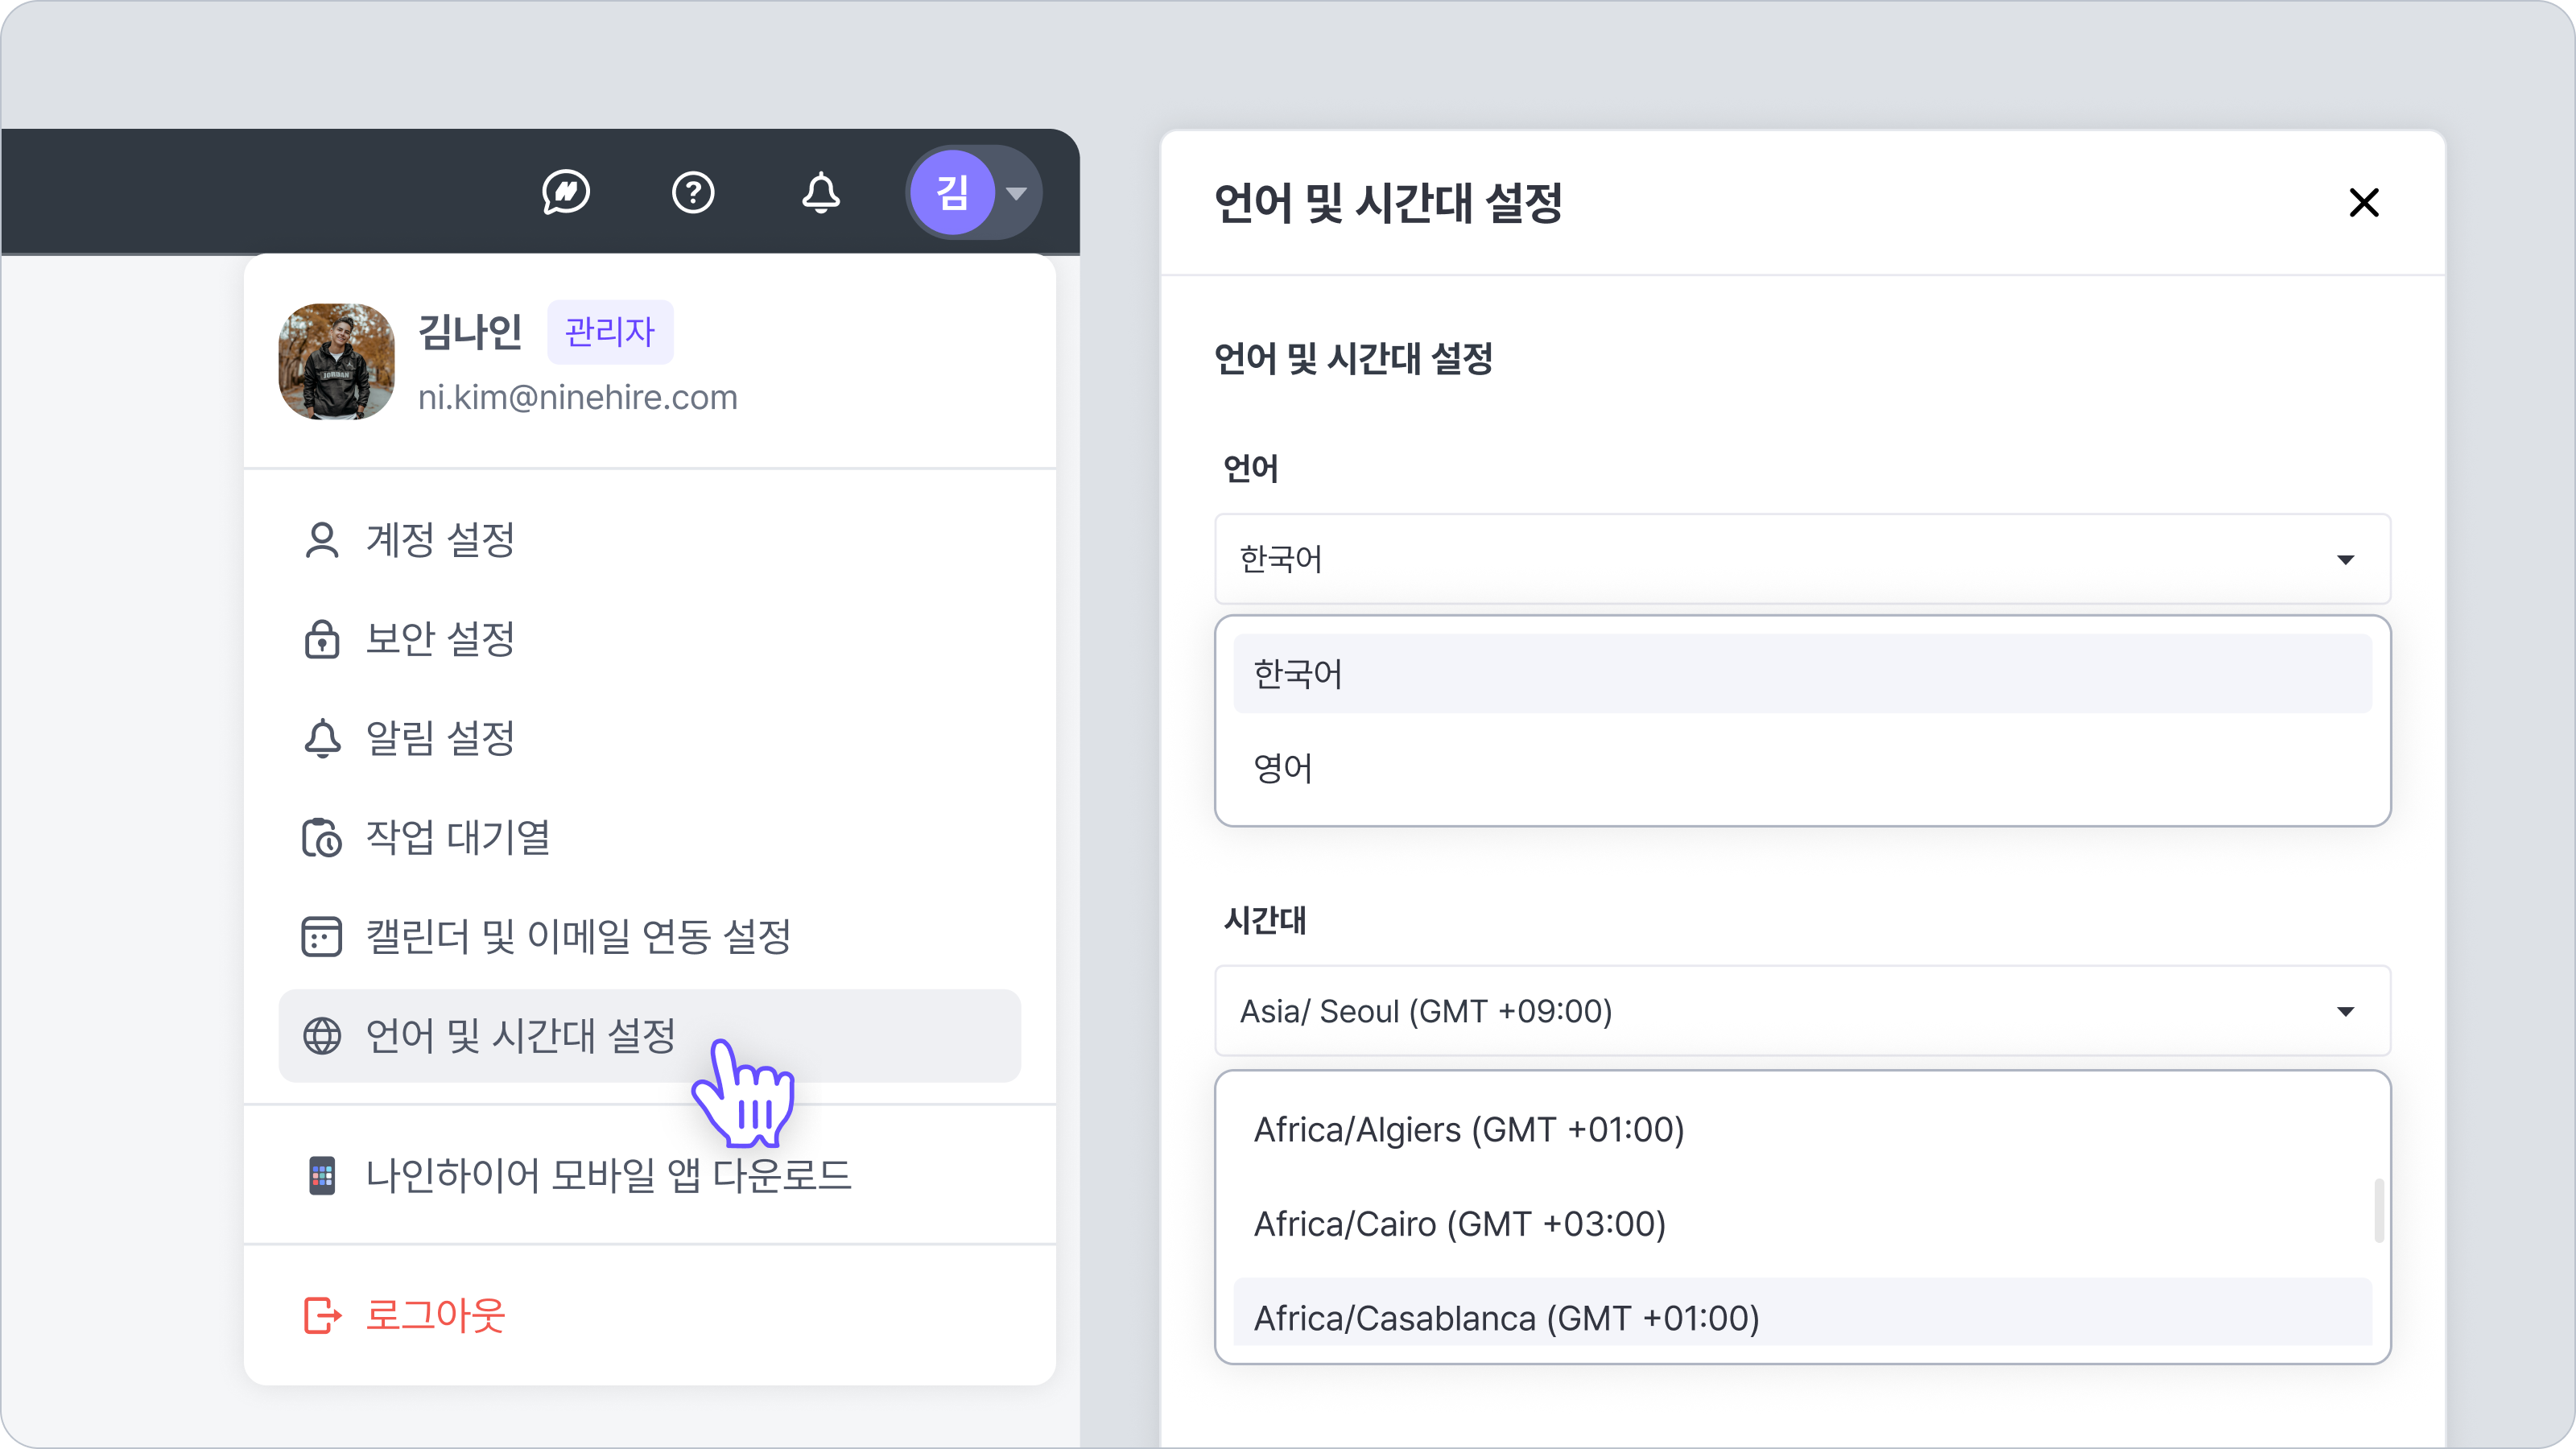The height and width of the screenshot is (1449, 2576).
Task: Click the globe icon for language settings
Action: coord(322,1036)
